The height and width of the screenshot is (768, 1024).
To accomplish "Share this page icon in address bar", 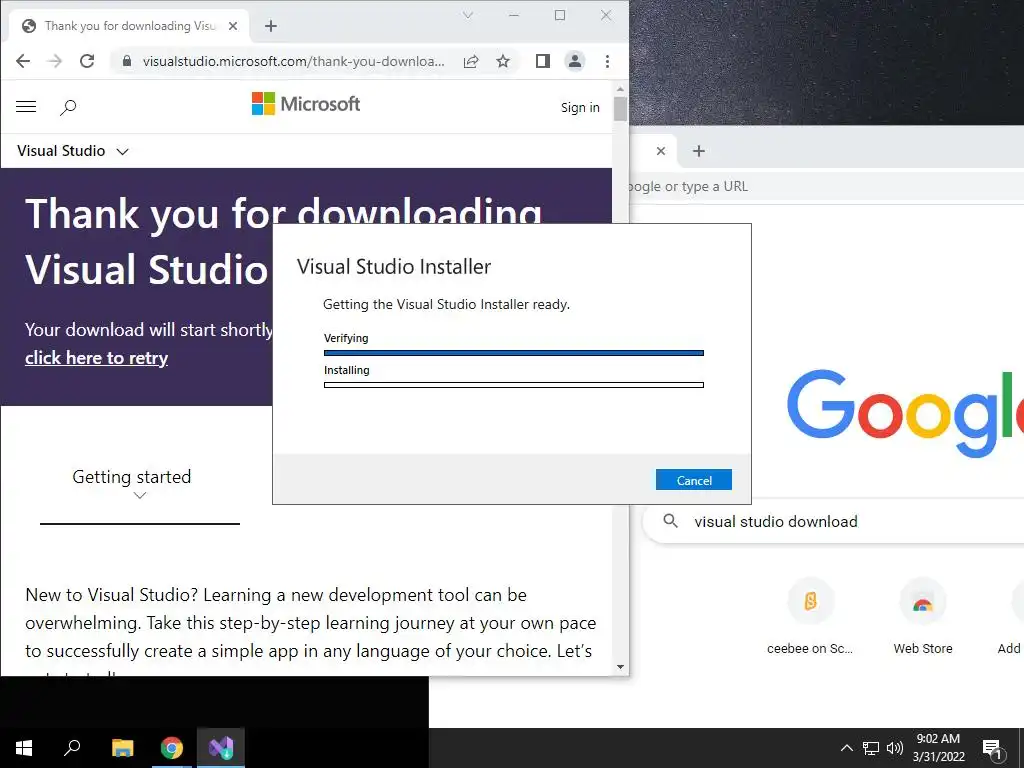I will coord(471,61).
